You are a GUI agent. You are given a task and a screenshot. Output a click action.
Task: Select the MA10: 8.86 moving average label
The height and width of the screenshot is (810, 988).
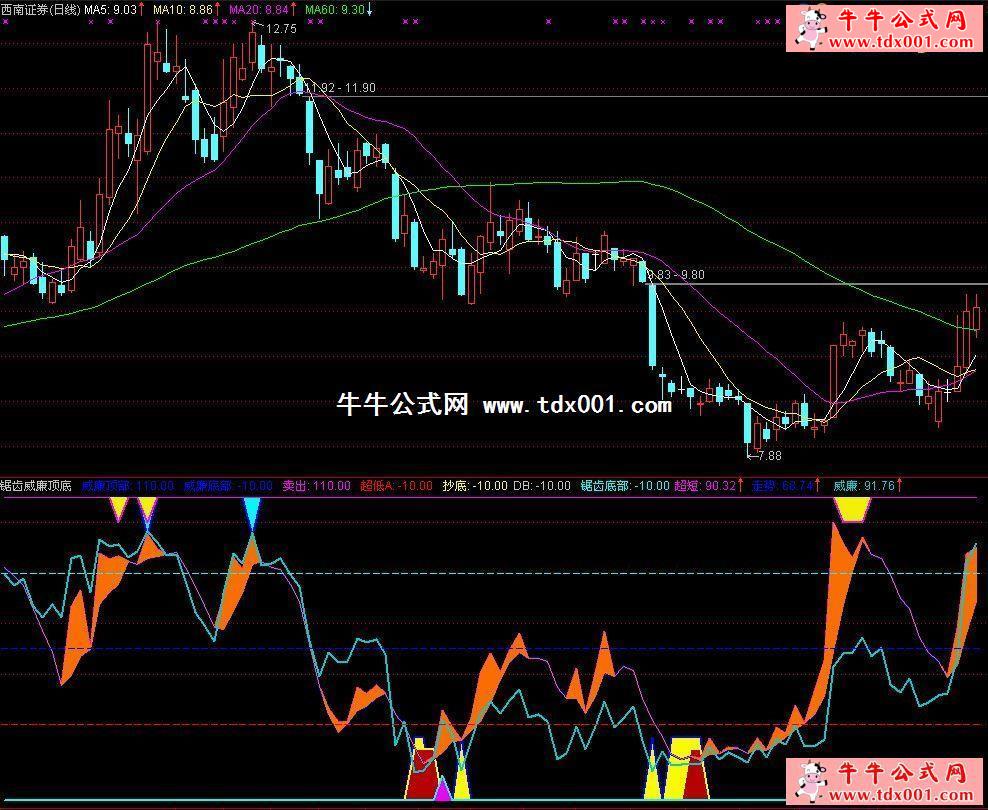click(x=185, y=9)
